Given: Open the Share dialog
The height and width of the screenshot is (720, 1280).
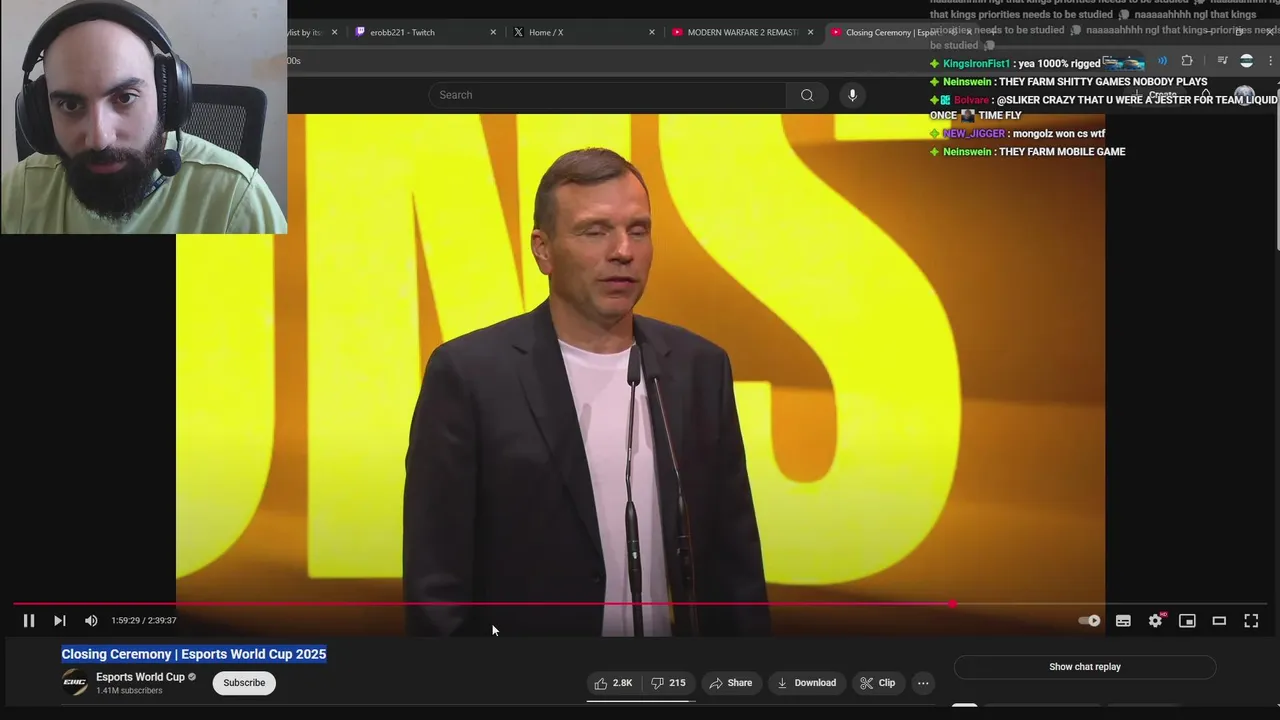Looking at the screenshot, I should 730,683.
